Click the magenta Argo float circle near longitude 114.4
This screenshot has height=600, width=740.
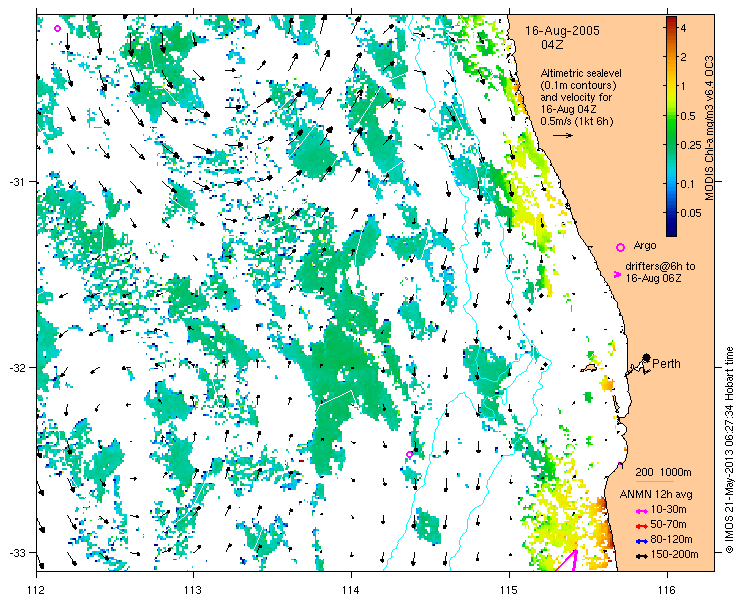coord(410,455)
